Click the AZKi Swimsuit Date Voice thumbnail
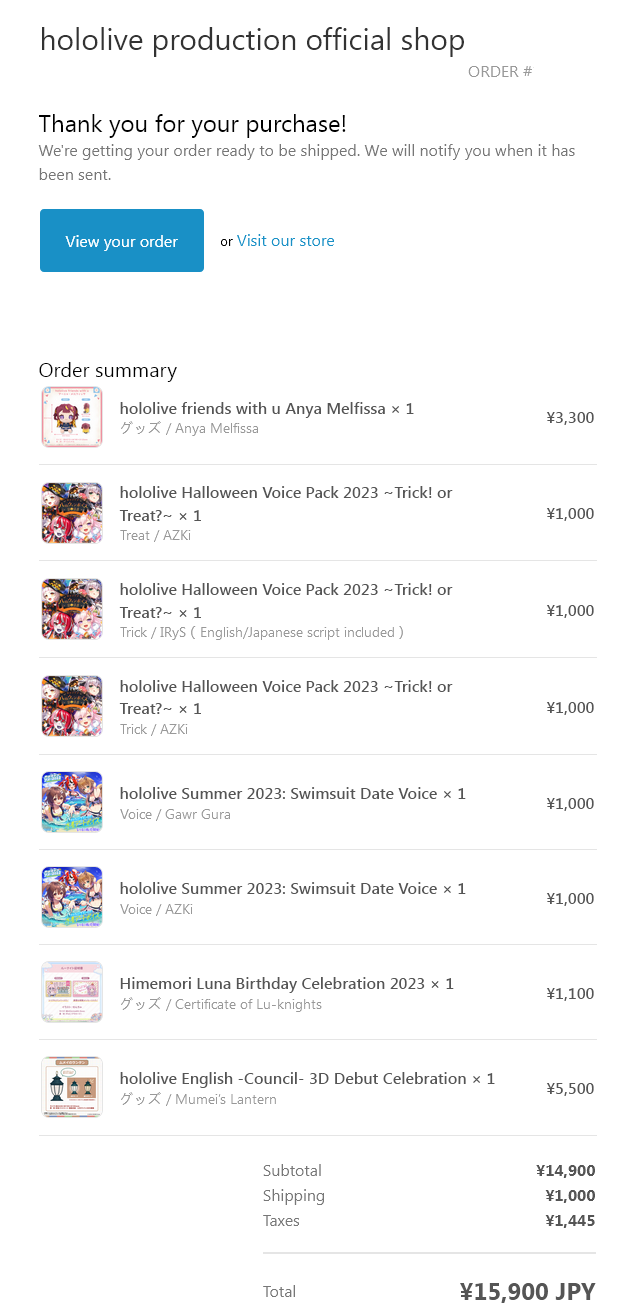628x1314 pixels. pyautogui.click(x=72, y=897)
